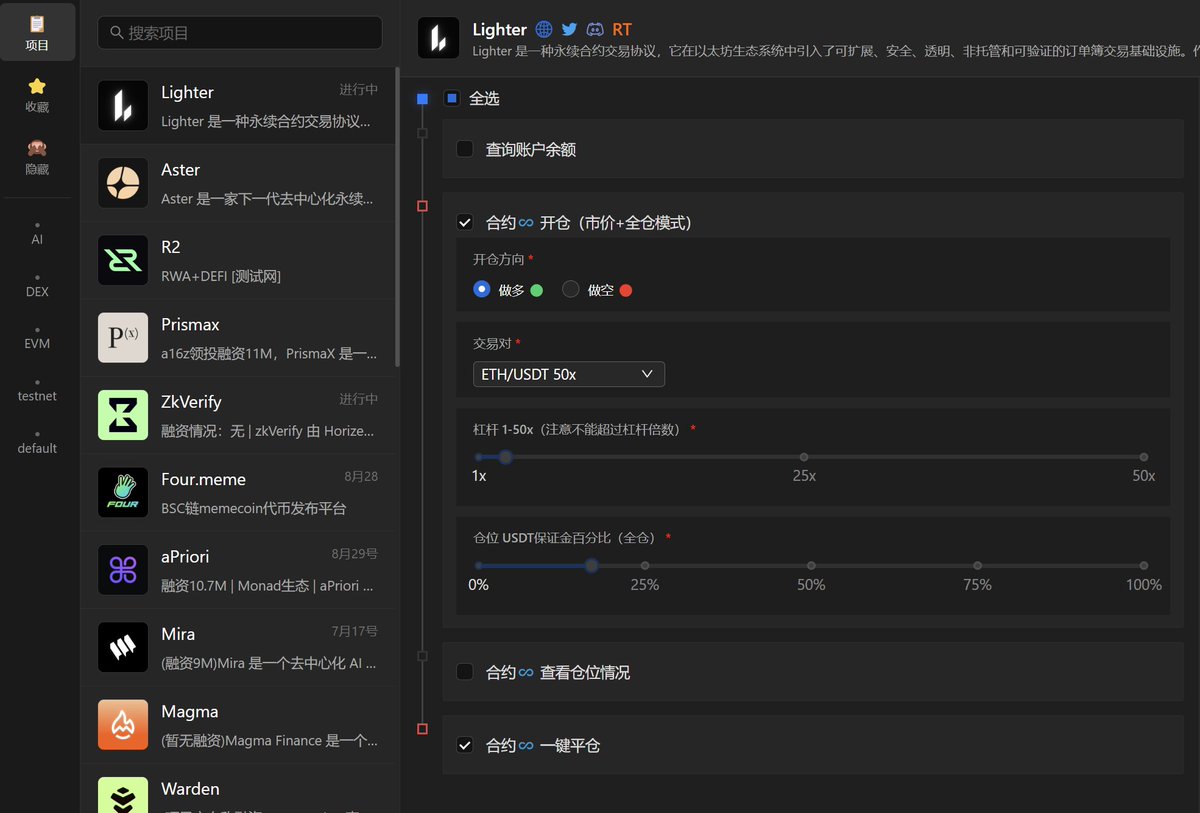The image size is (1200, 813).
Task: Click the 25% label on margin slider
Action: click(644, 585)
